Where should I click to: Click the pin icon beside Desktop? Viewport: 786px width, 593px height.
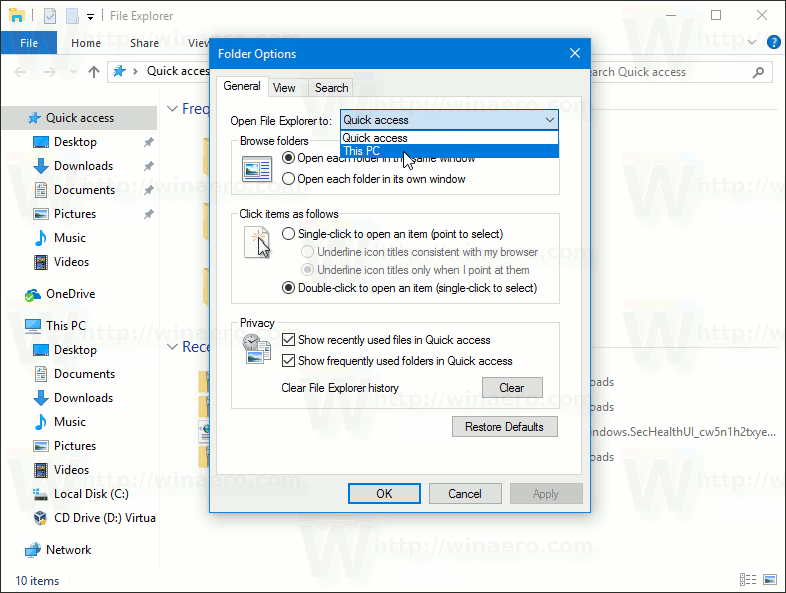tap(148, 142)
